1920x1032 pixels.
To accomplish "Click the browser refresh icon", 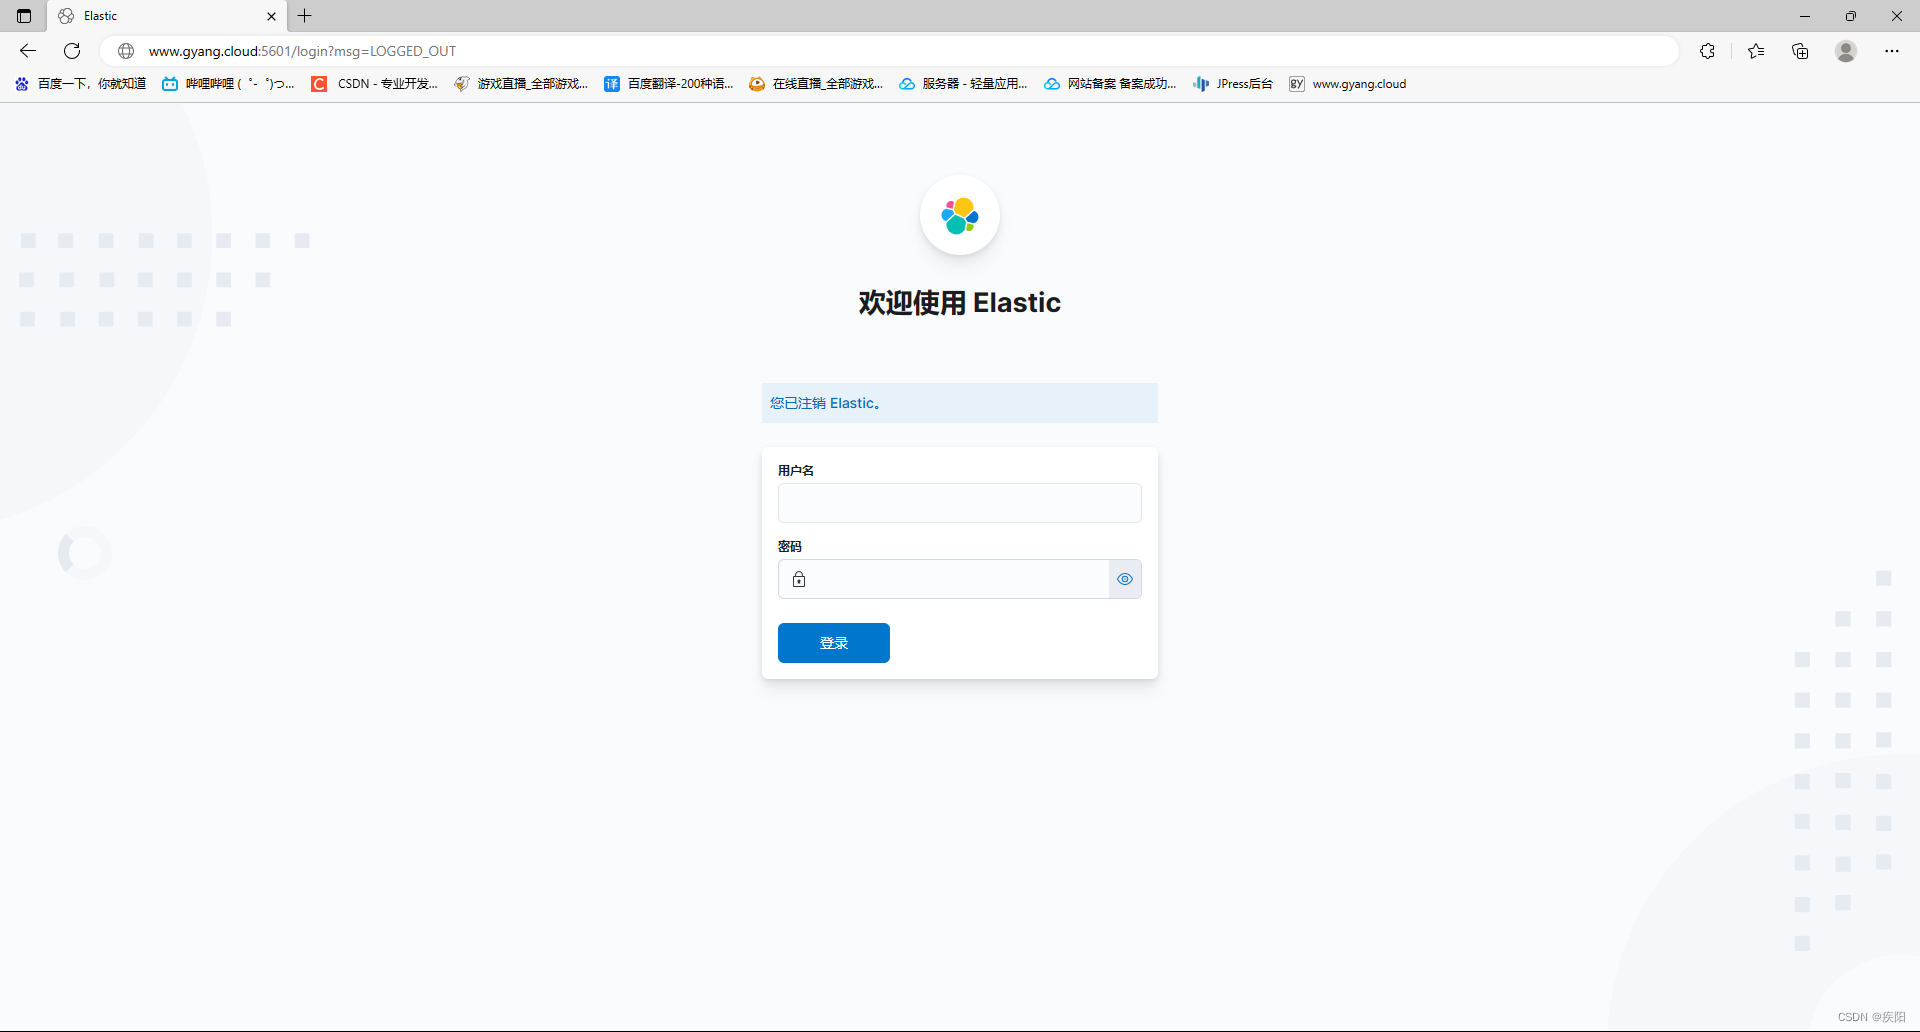I will [x=71, y=50].
